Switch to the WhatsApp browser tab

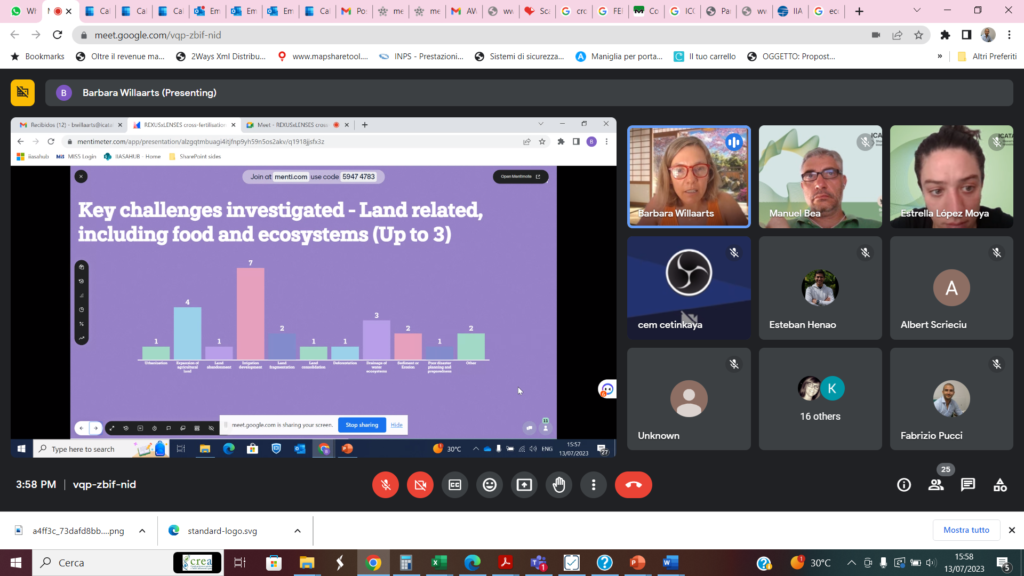pyautogui.click(x=23, y=11)
